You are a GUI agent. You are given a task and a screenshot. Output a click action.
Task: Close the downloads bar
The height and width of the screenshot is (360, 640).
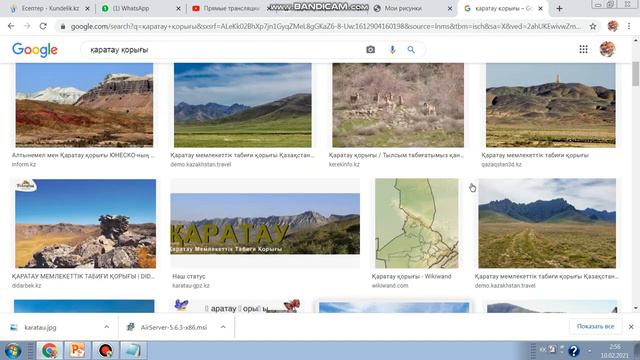coord(631,327)
